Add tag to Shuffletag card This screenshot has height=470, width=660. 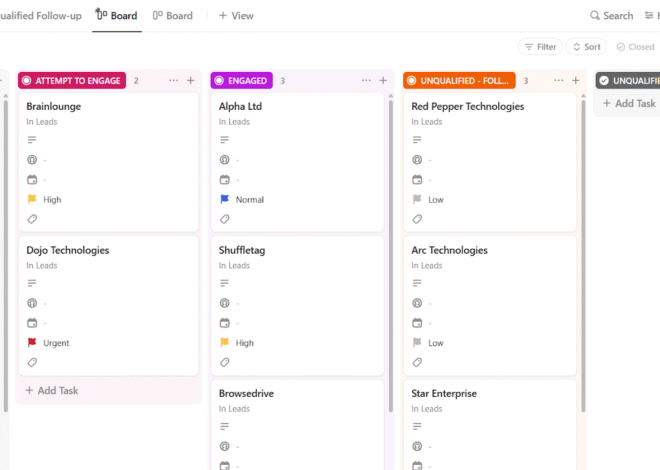tap(224, 362)
